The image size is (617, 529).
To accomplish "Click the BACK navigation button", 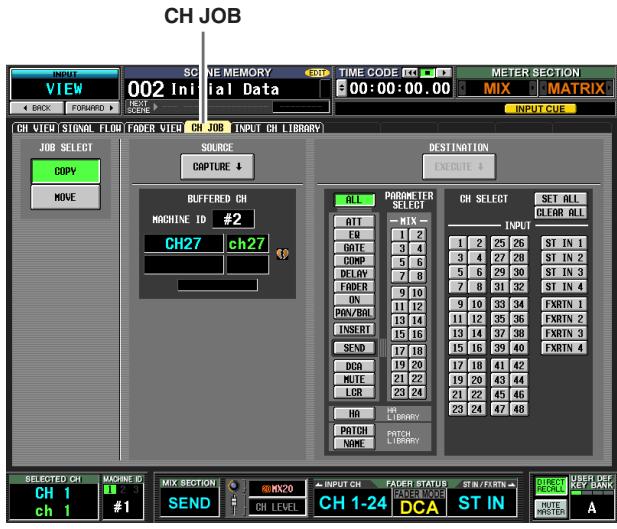I will 37,108.
